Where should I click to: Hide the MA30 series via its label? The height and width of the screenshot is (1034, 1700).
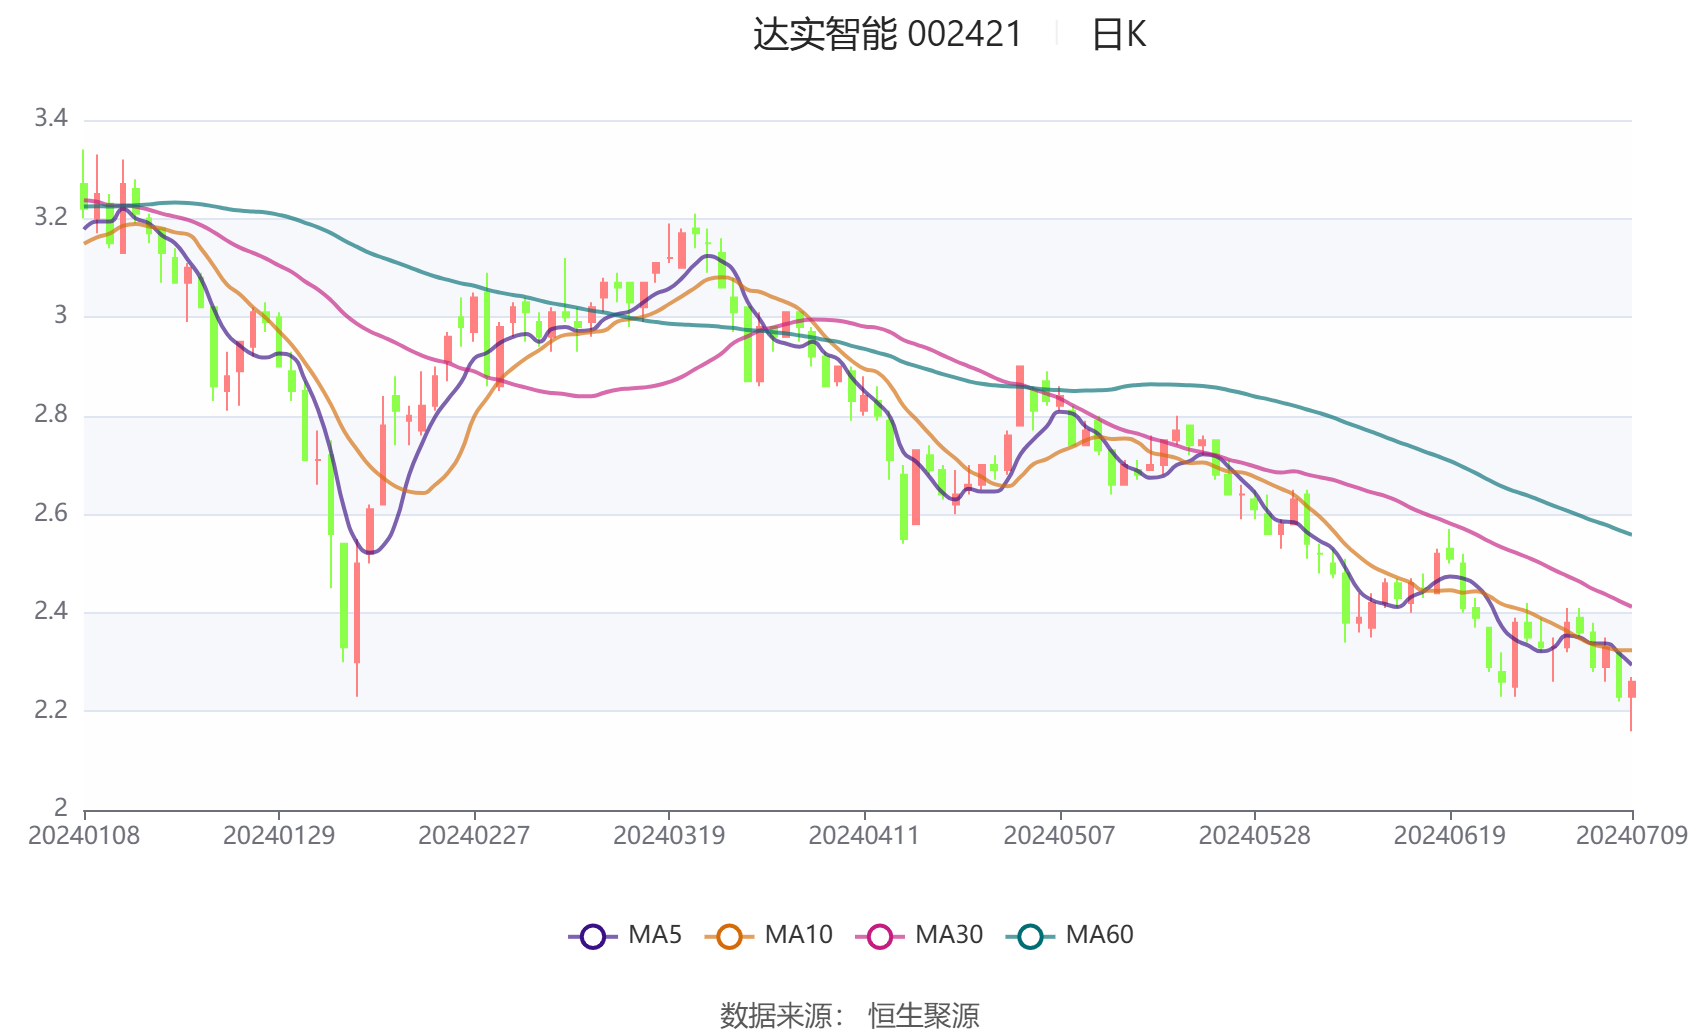[x=949, y=935]
